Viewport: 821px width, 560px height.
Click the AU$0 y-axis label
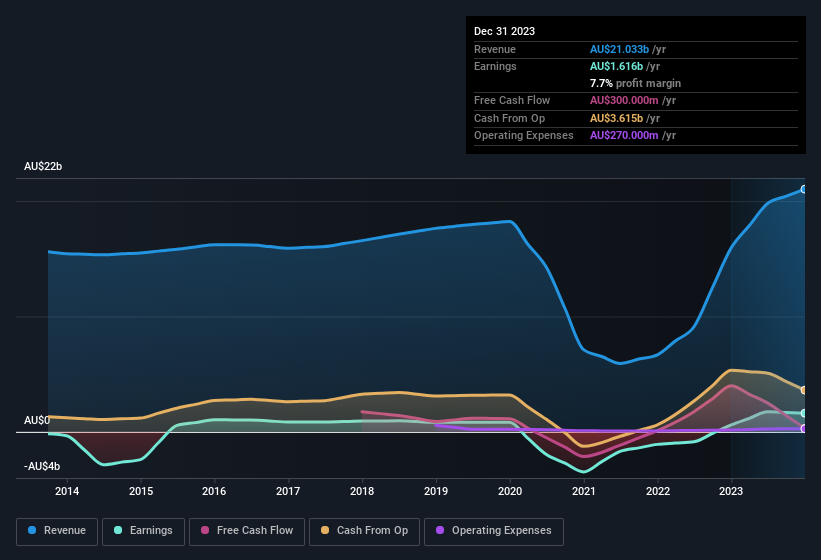click(37, 420)
